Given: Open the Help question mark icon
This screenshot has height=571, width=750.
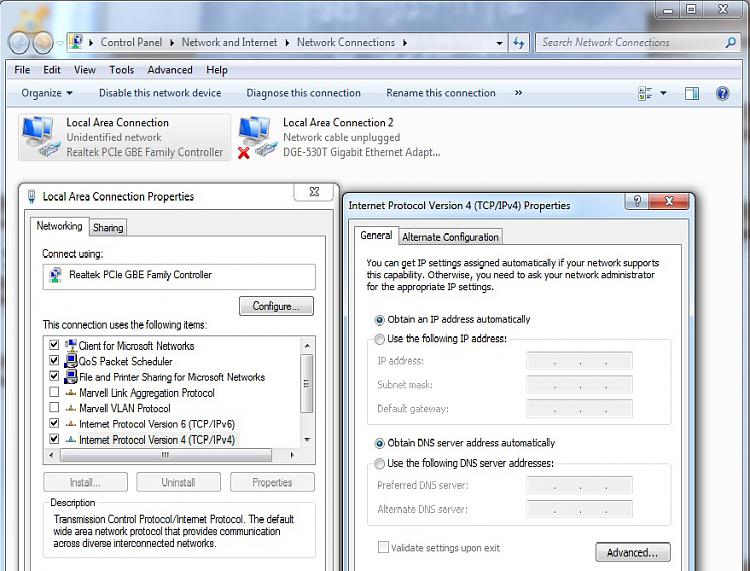Looking at the screenshot, I should point(723,93).
